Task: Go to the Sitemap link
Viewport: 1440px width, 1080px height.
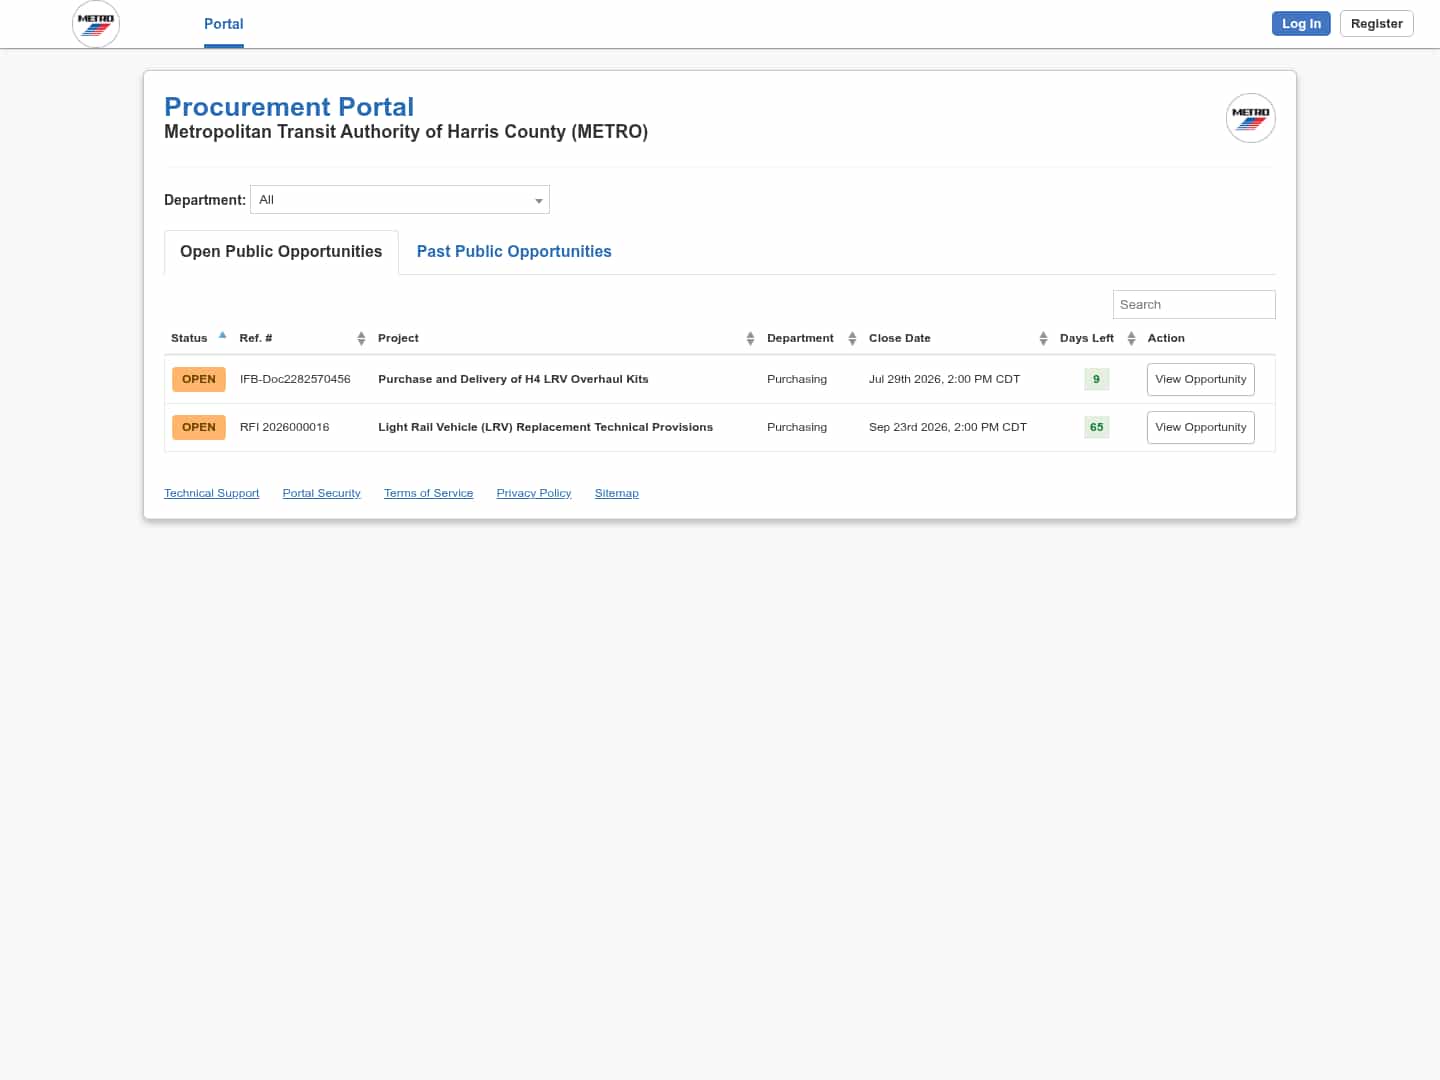Action: click(617, 493)
